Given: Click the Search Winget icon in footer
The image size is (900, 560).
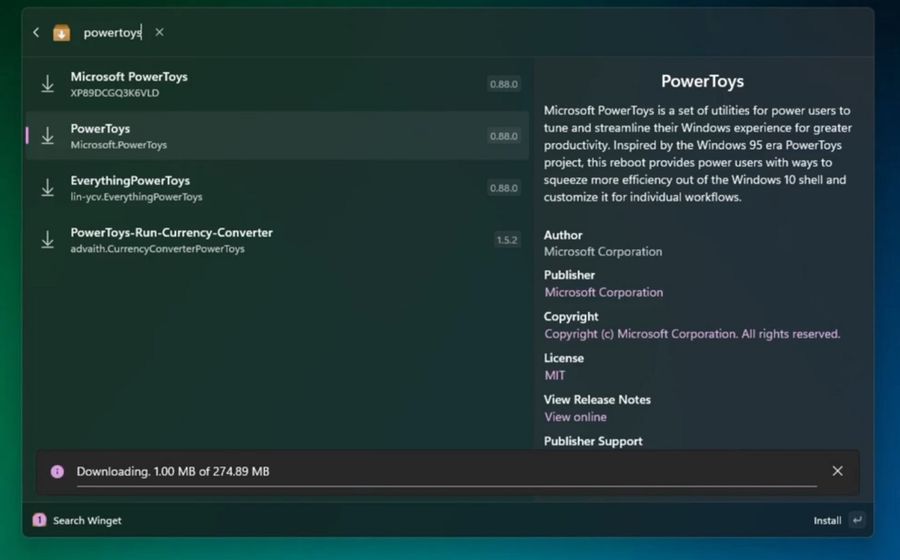Looking at the screenshot, I should [39, 520].
